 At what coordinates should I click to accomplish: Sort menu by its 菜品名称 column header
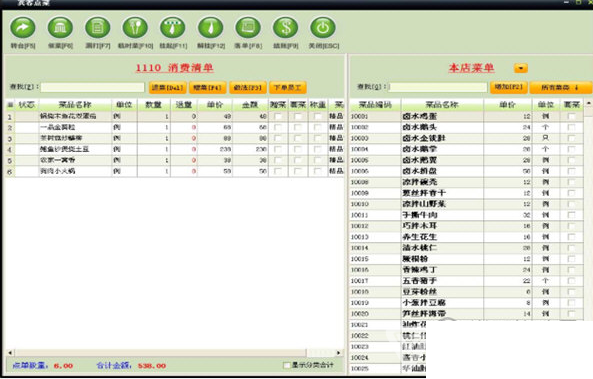click(x=442, y=105)
